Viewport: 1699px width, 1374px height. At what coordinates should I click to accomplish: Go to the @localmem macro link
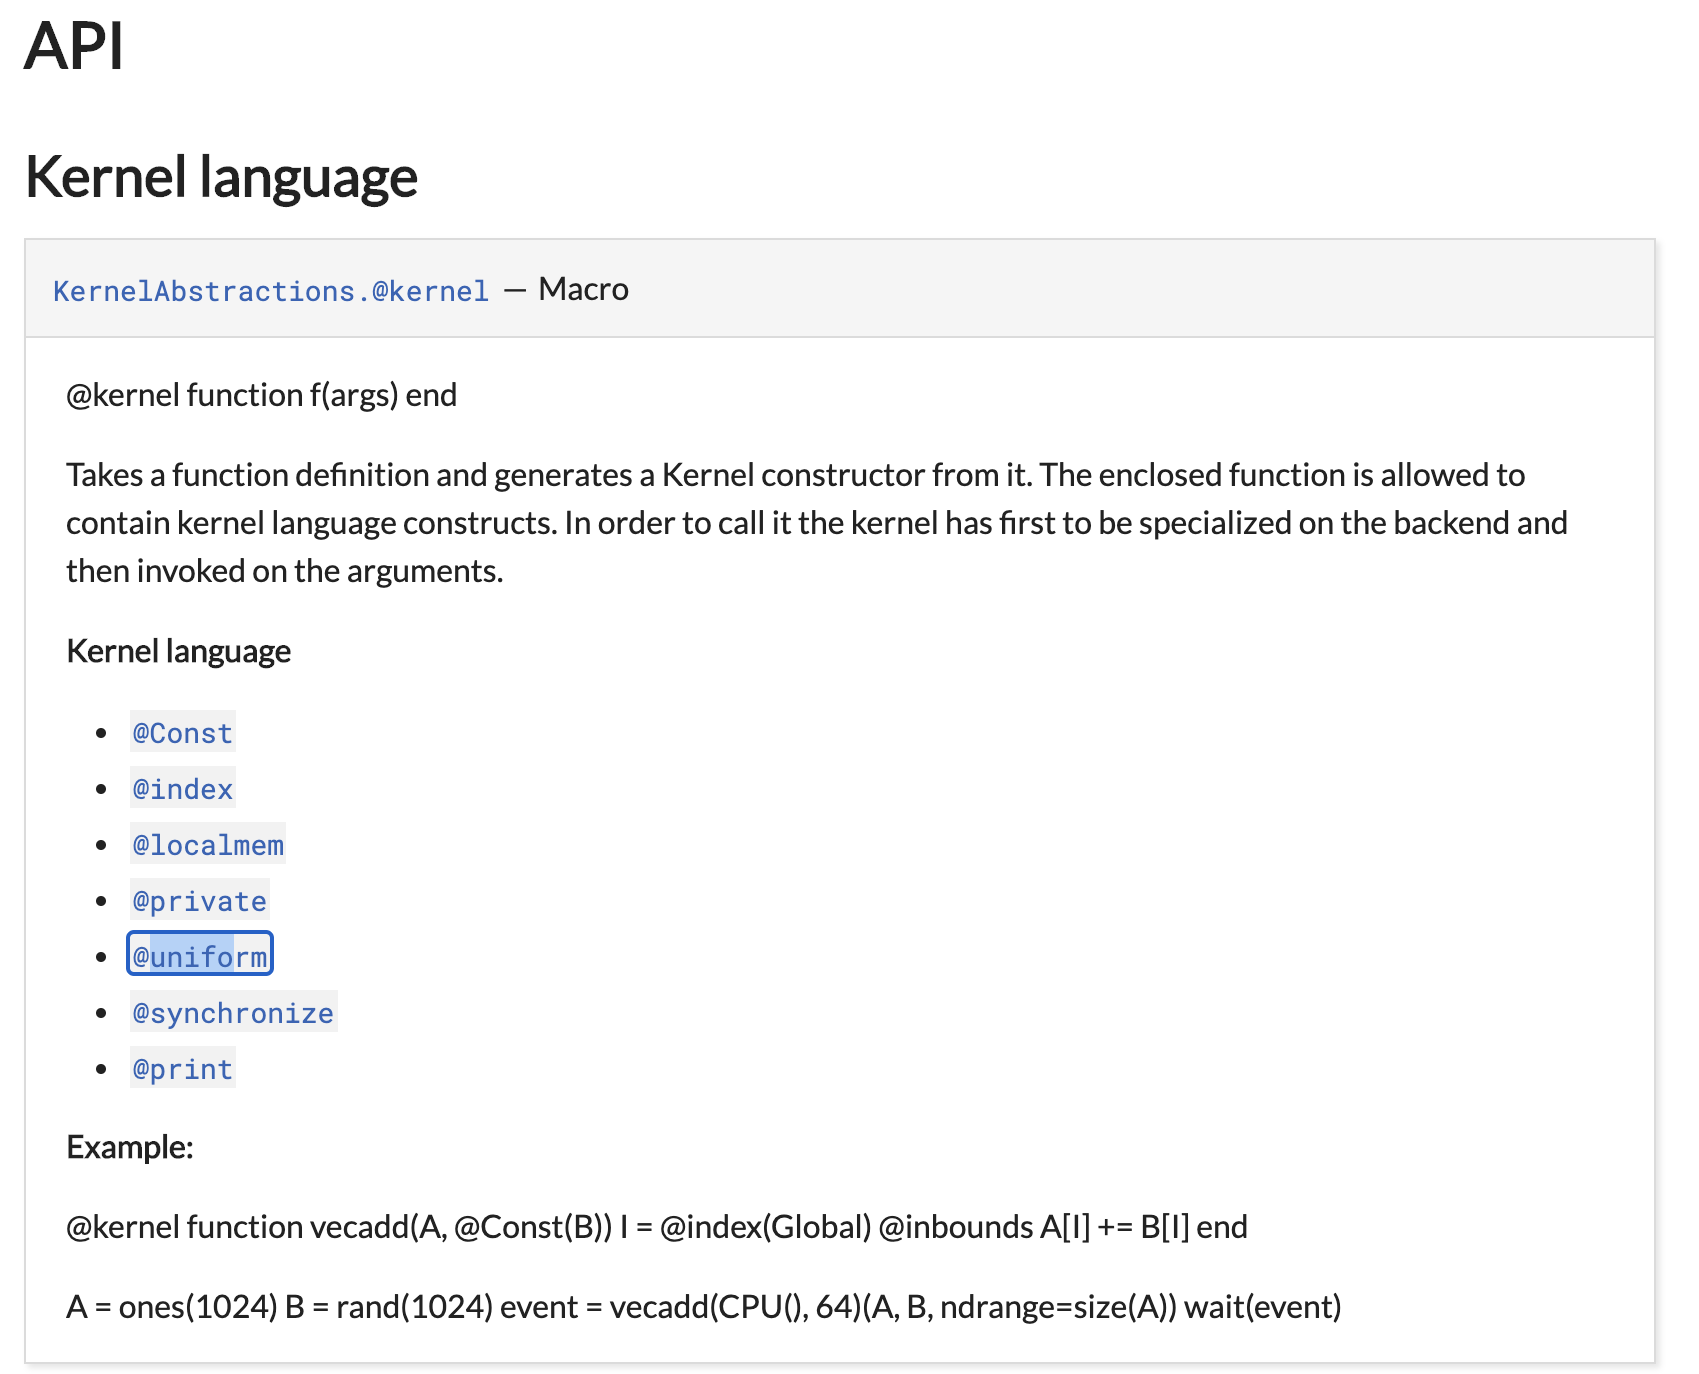coord(208,845)
